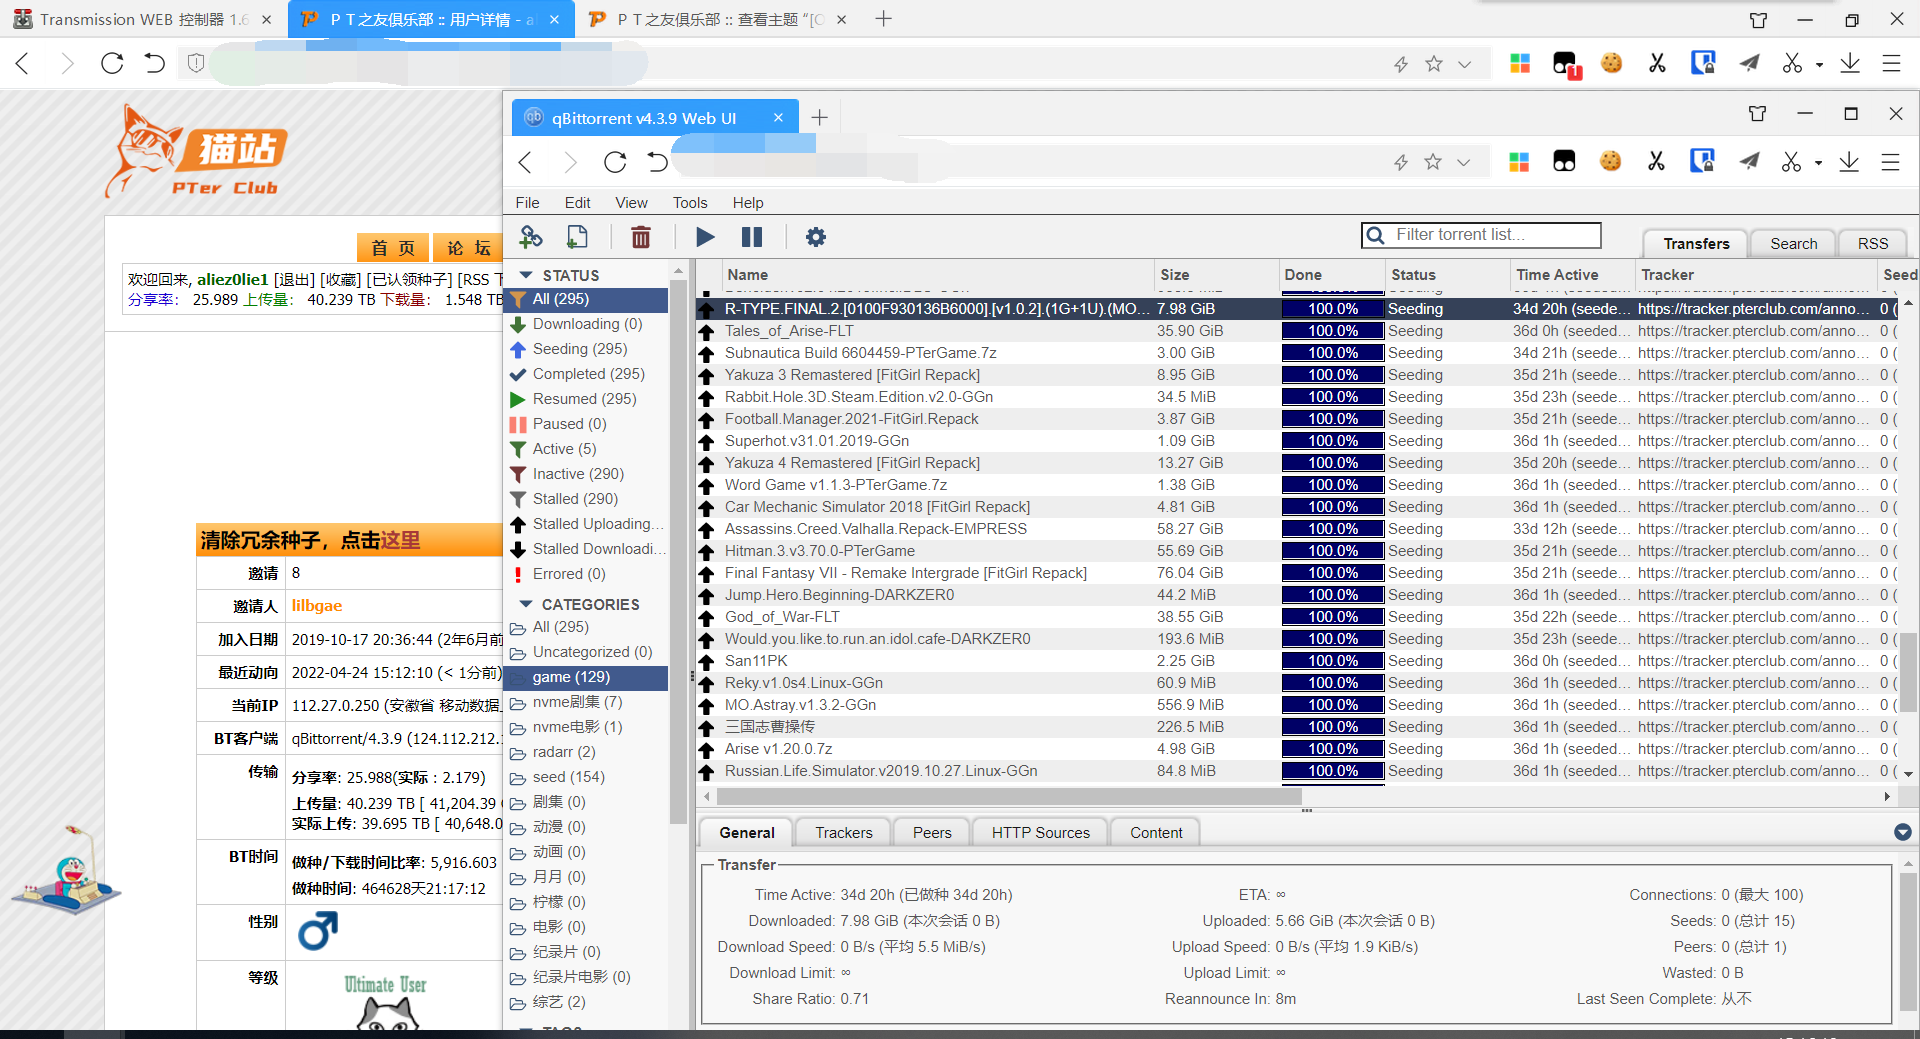Click the 这里 link to clear redundant torrents
This screenshot has width=1920, height=1039.
[400, 541]
